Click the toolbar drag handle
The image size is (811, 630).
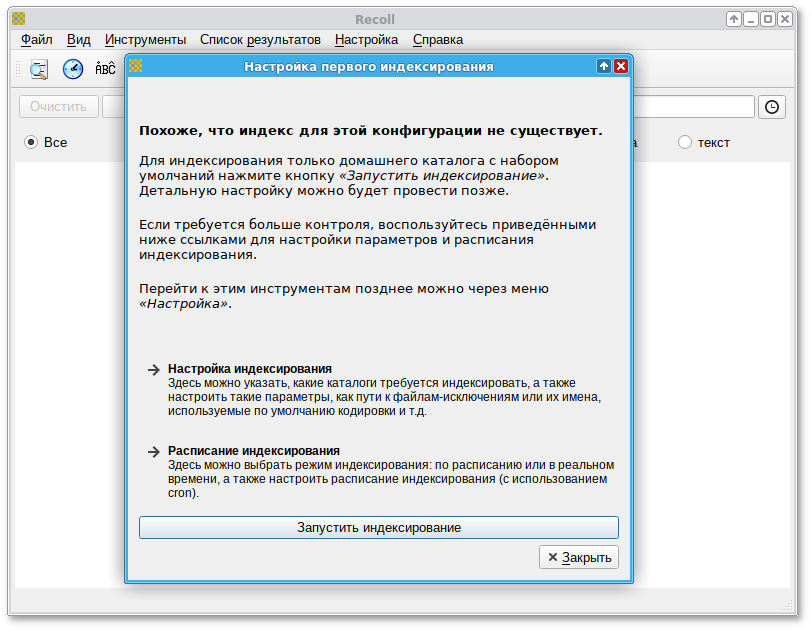[18, 69]
